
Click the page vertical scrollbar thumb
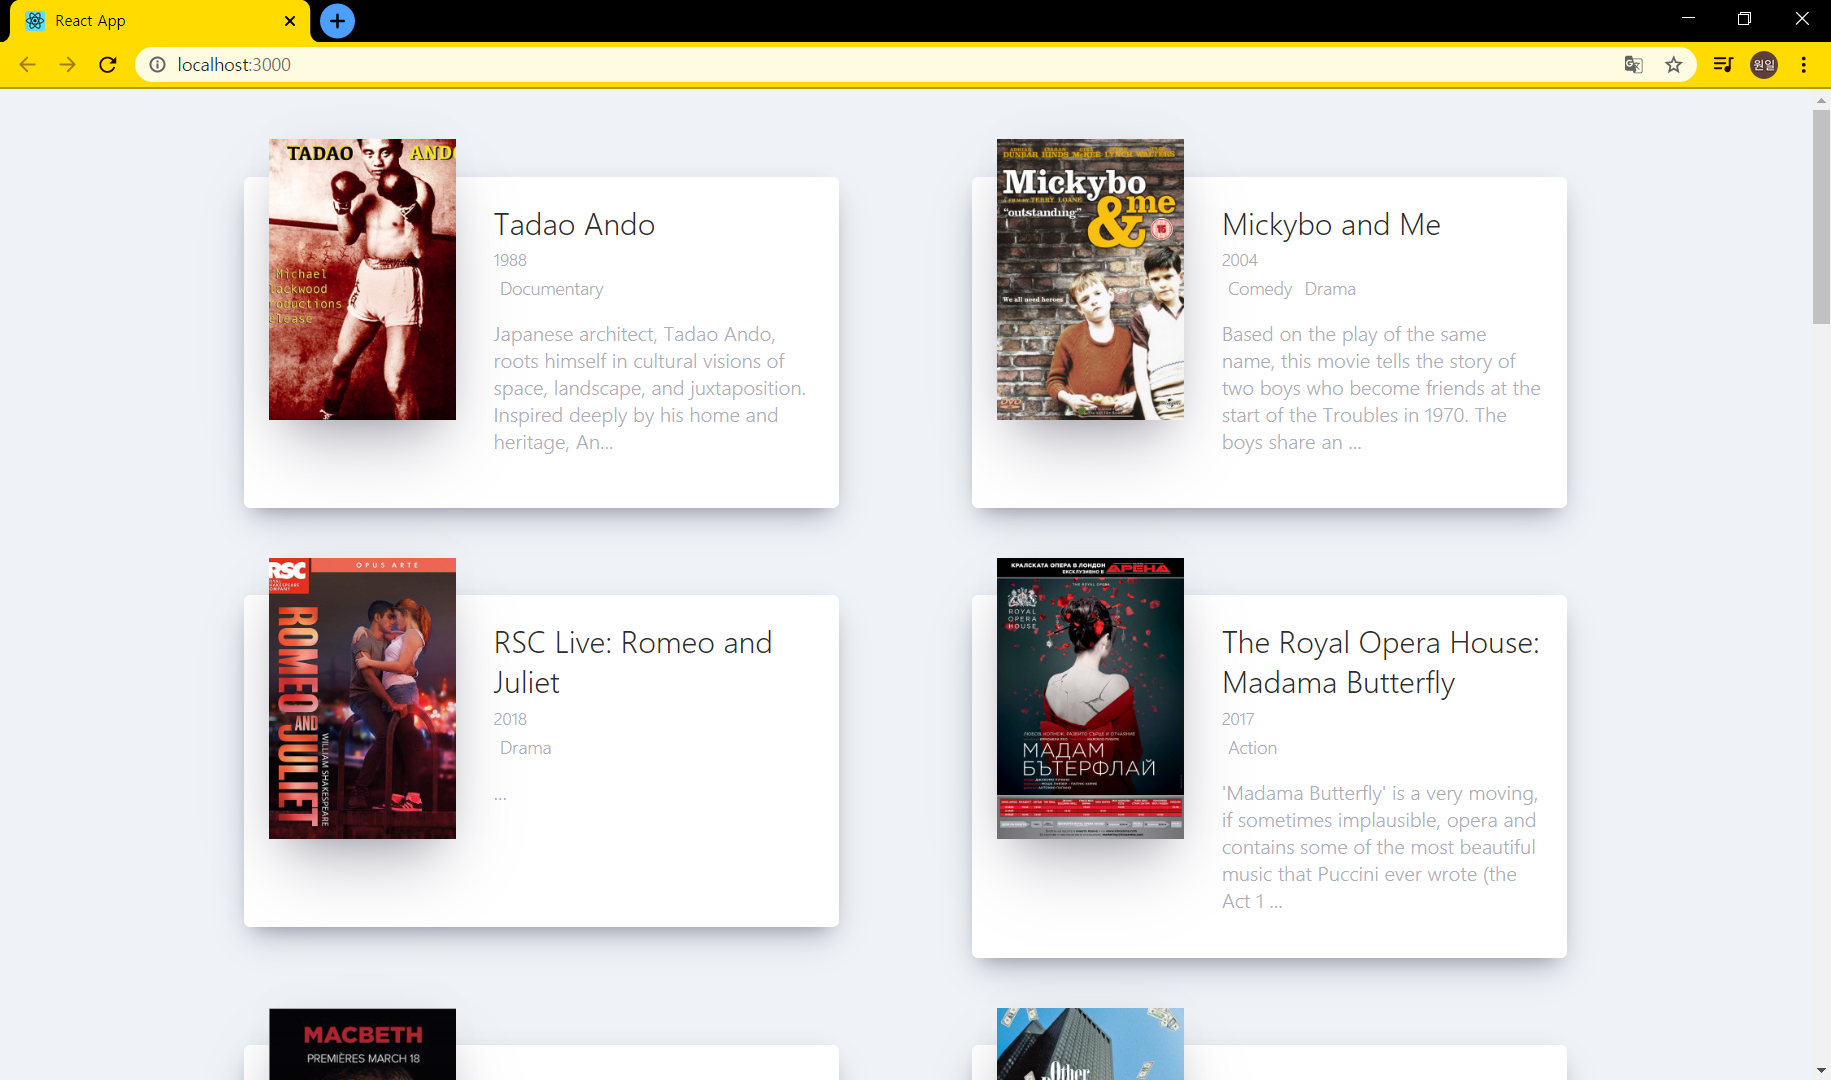pos(1821,216)
